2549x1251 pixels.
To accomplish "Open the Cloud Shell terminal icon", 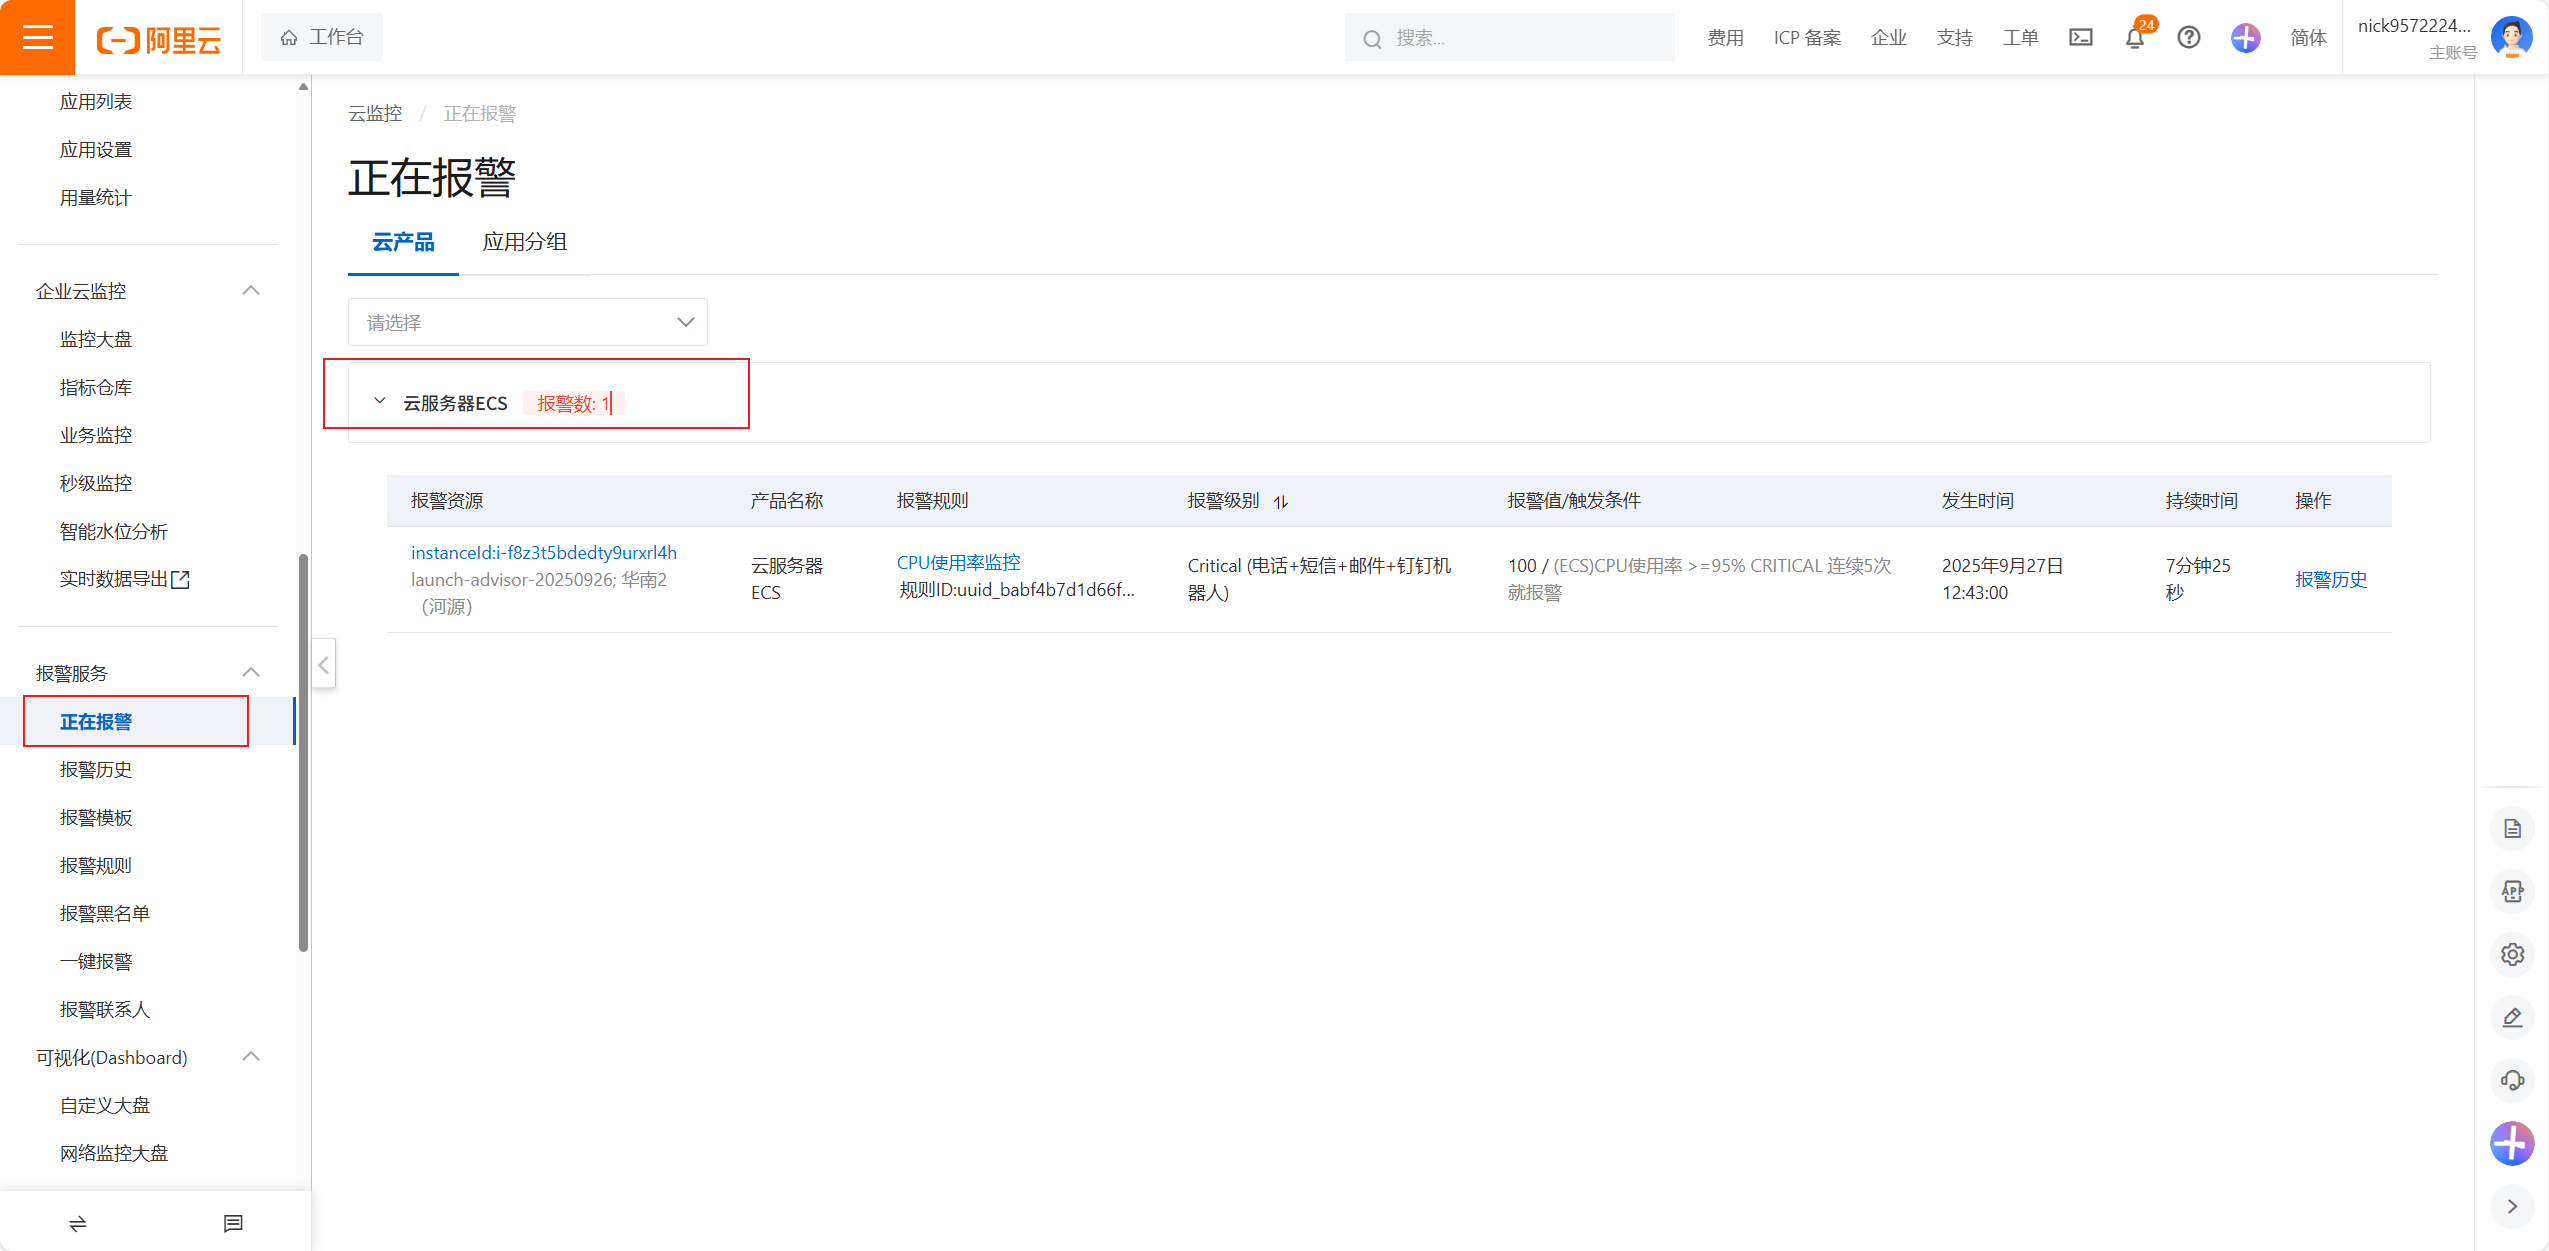I will [2080, 37].
